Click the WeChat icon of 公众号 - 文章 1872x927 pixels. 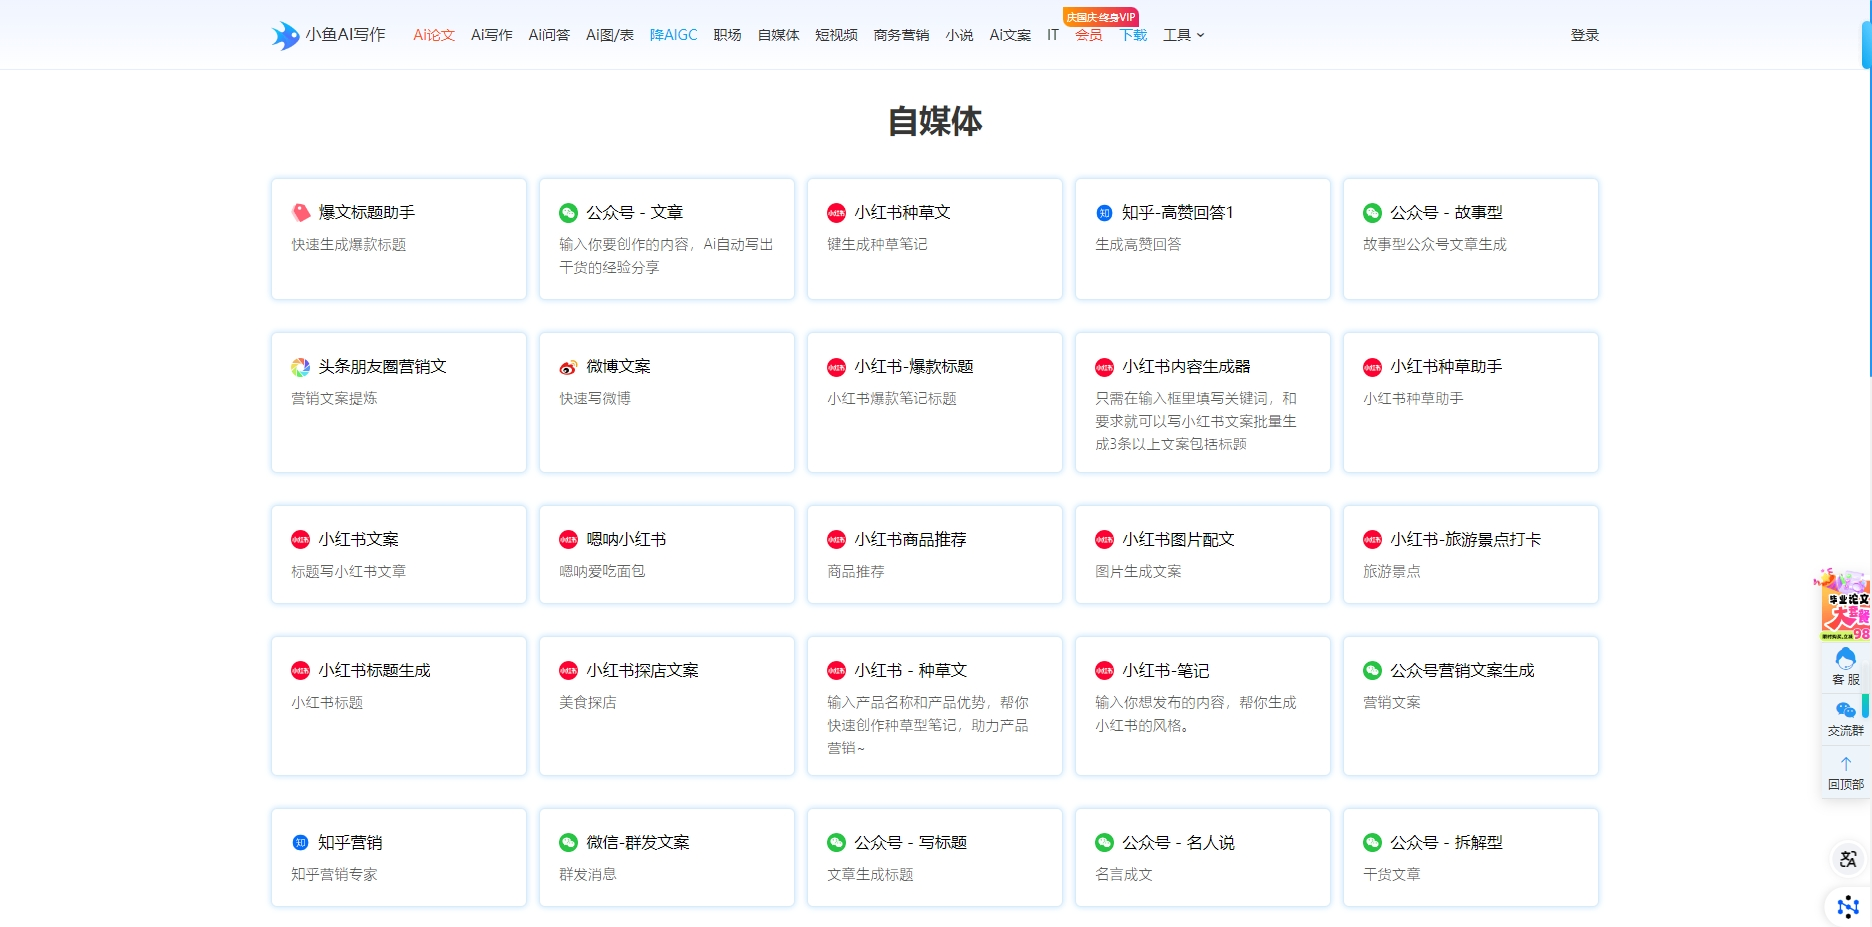point(568,213)
